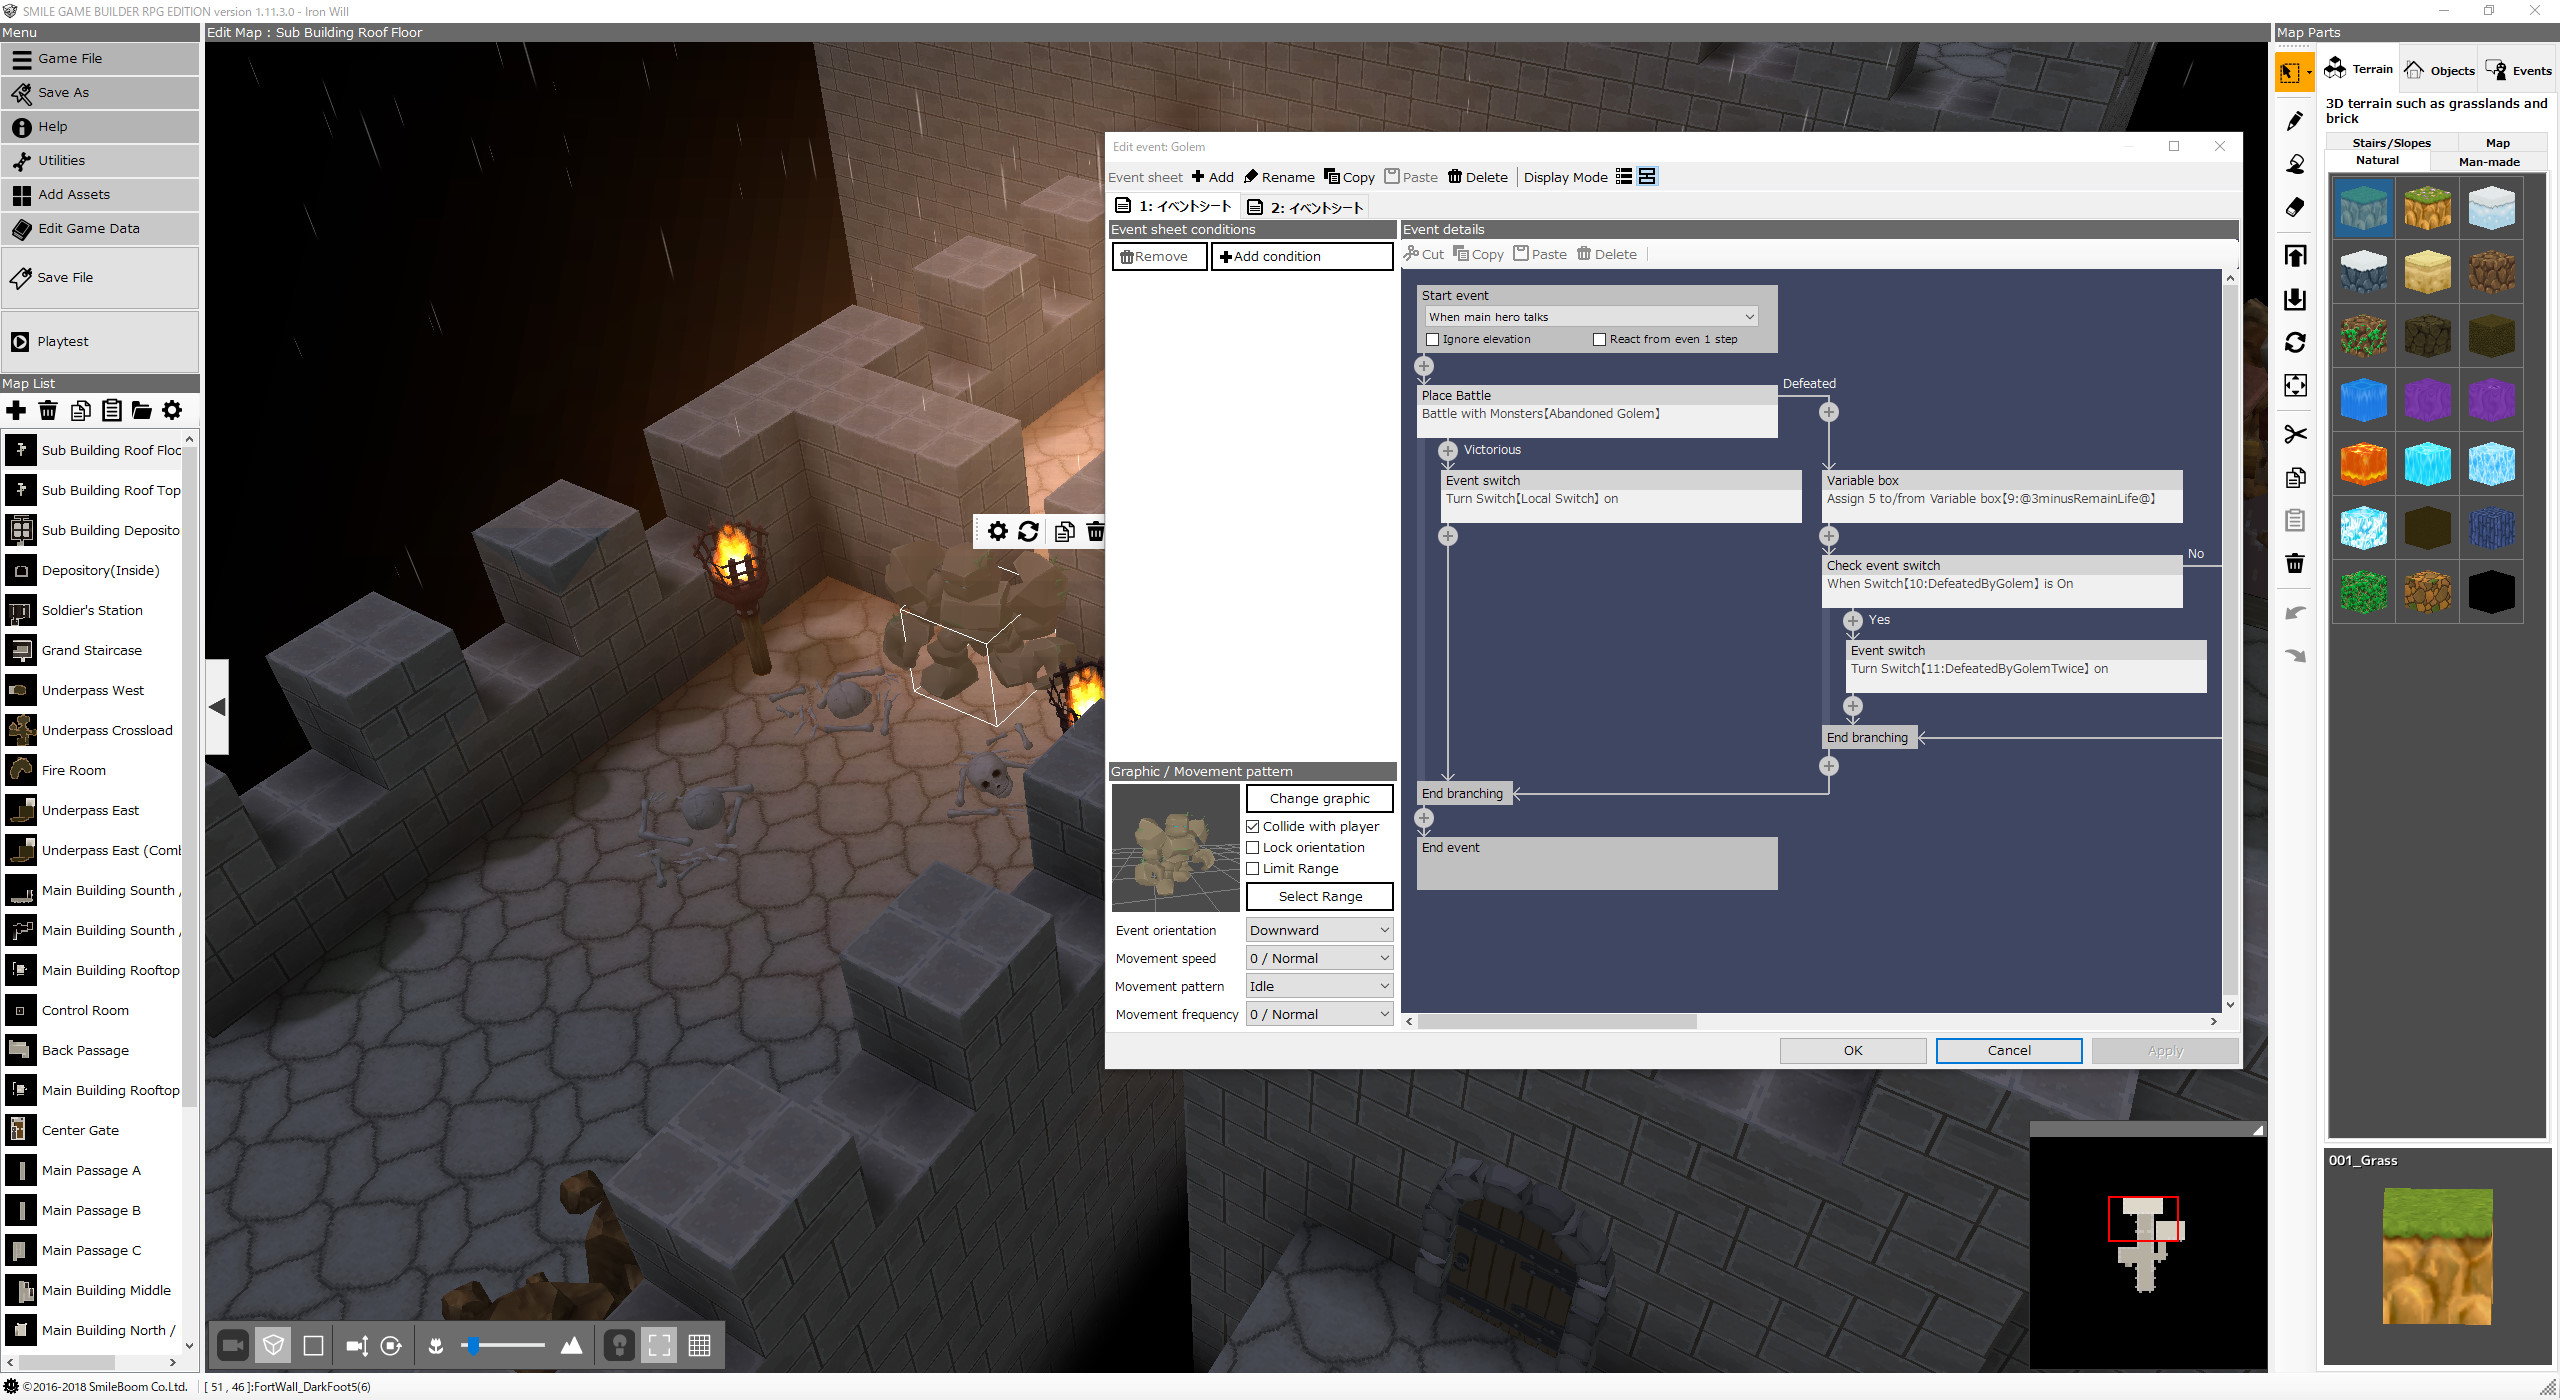Viewport: 2560px width, 1400px height.
Task: Enable the Lock orientation checkbox
Action: coord(1254,847)
